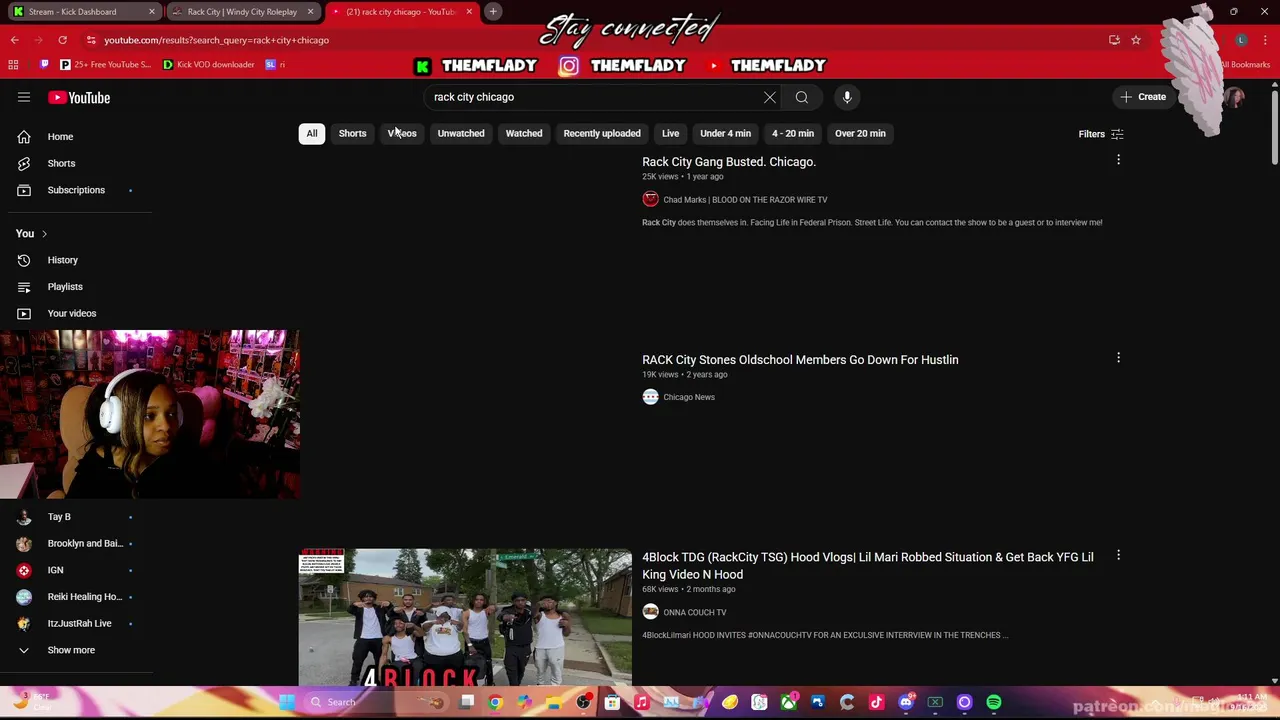This screenshot has height=720, width=1280.
Task: Reload the page with refresh icon
Action: 62,40
